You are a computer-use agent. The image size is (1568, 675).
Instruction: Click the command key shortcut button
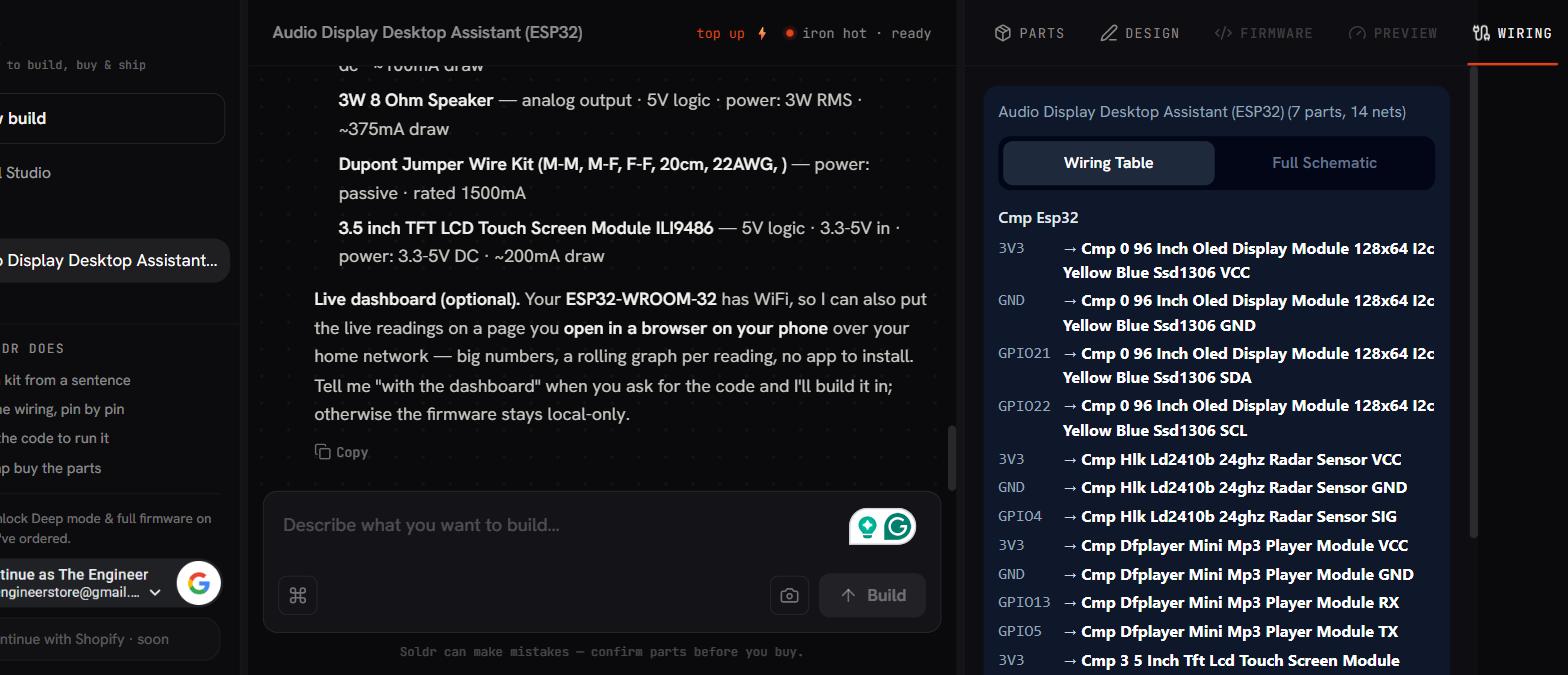[x=297, y=595]
